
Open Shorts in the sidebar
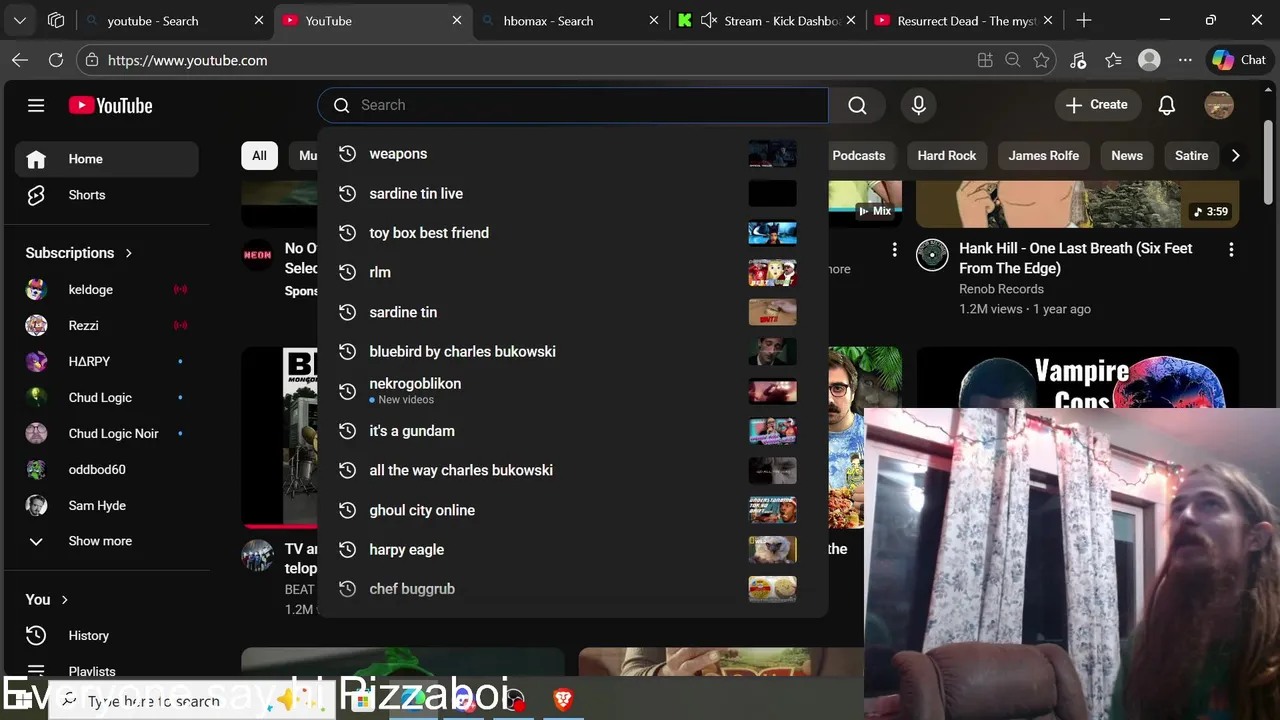106,195
